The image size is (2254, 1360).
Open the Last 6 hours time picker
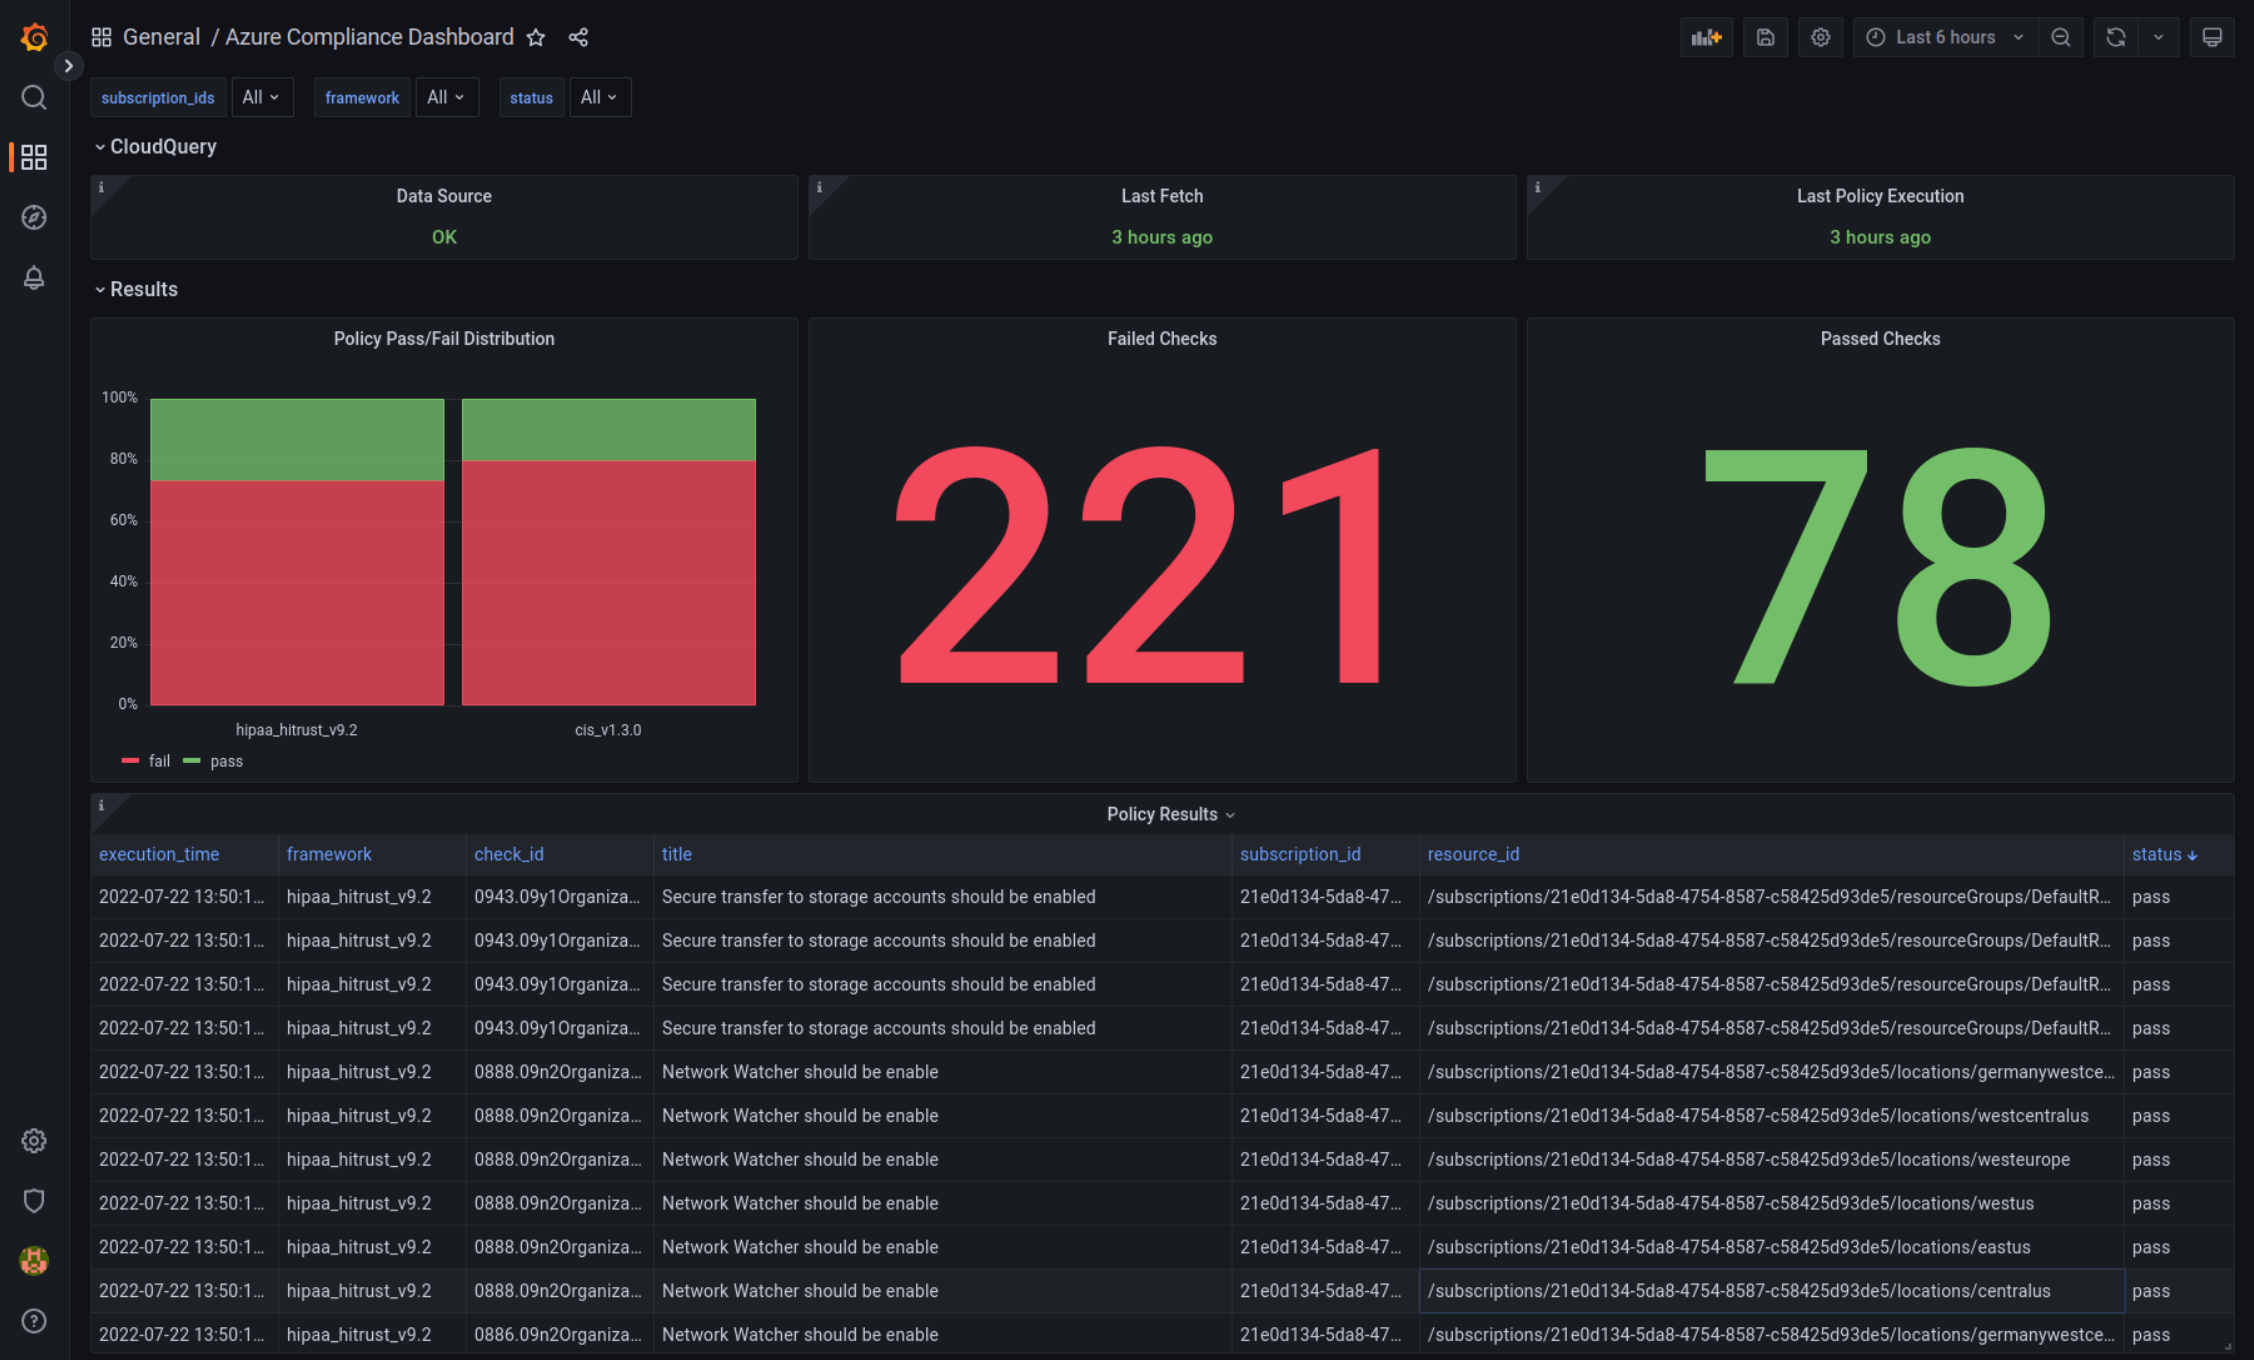pyautogui.click(x=1945, y=37)
